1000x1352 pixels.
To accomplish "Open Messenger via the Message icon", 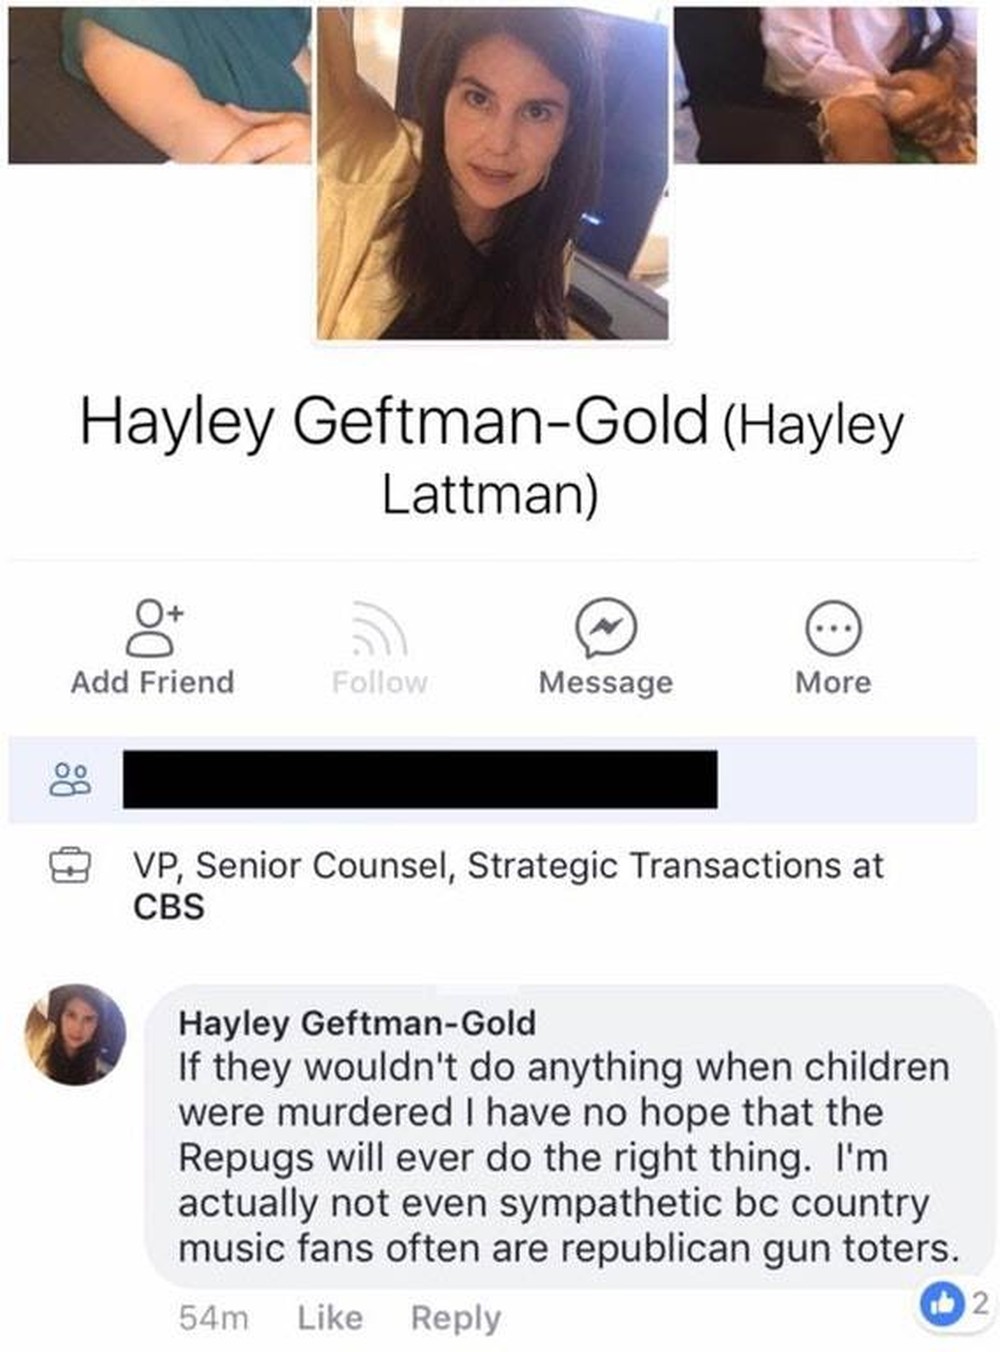I will coord(606,628).
